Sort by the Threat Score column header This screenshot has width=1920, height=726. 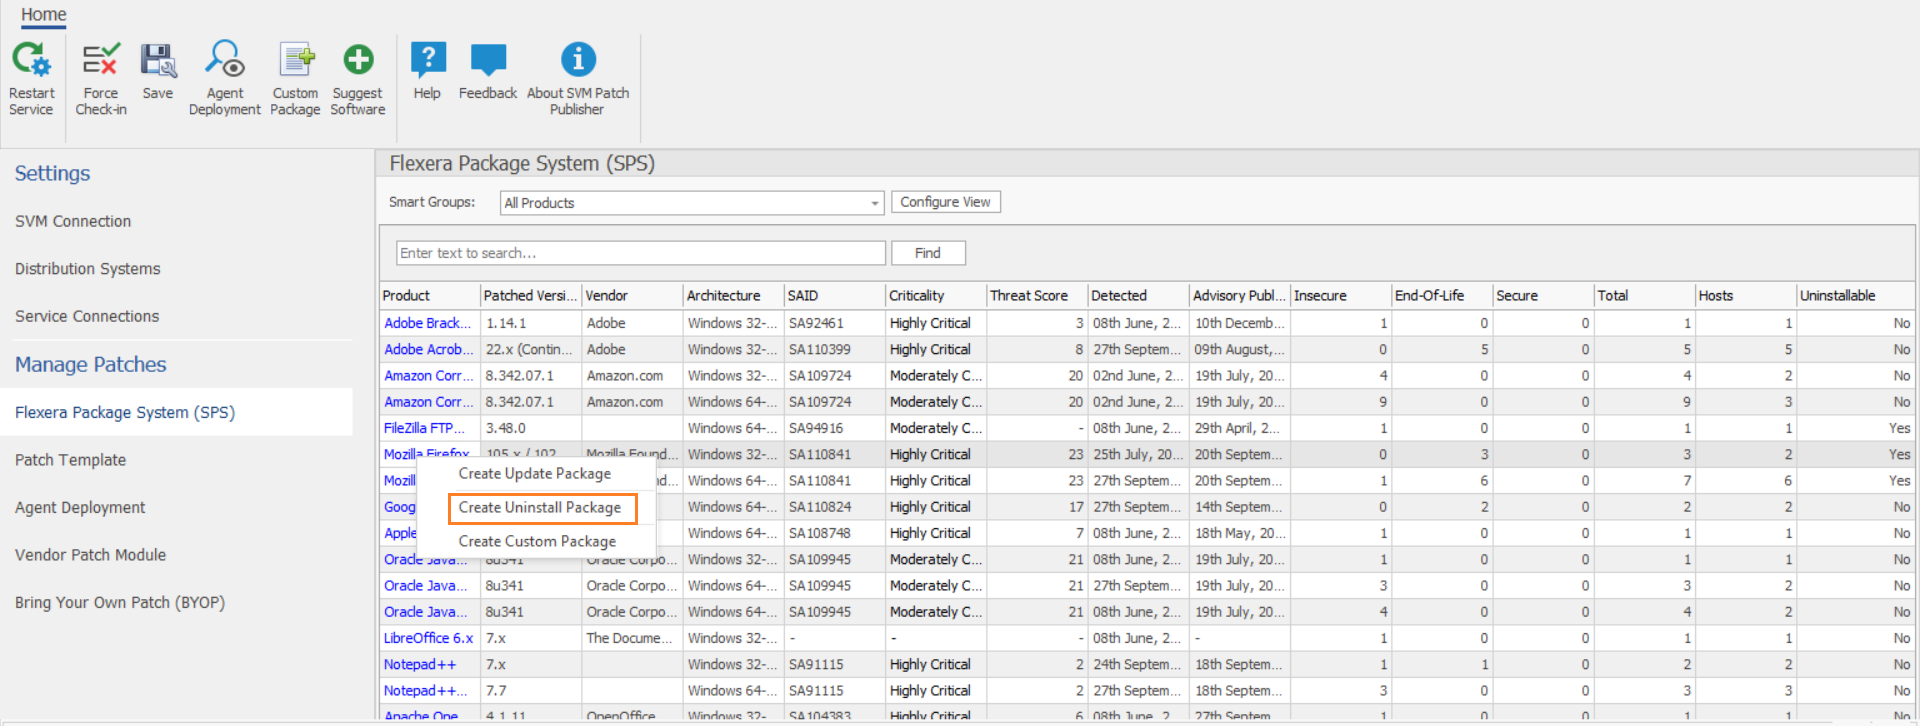[1029, 296]
